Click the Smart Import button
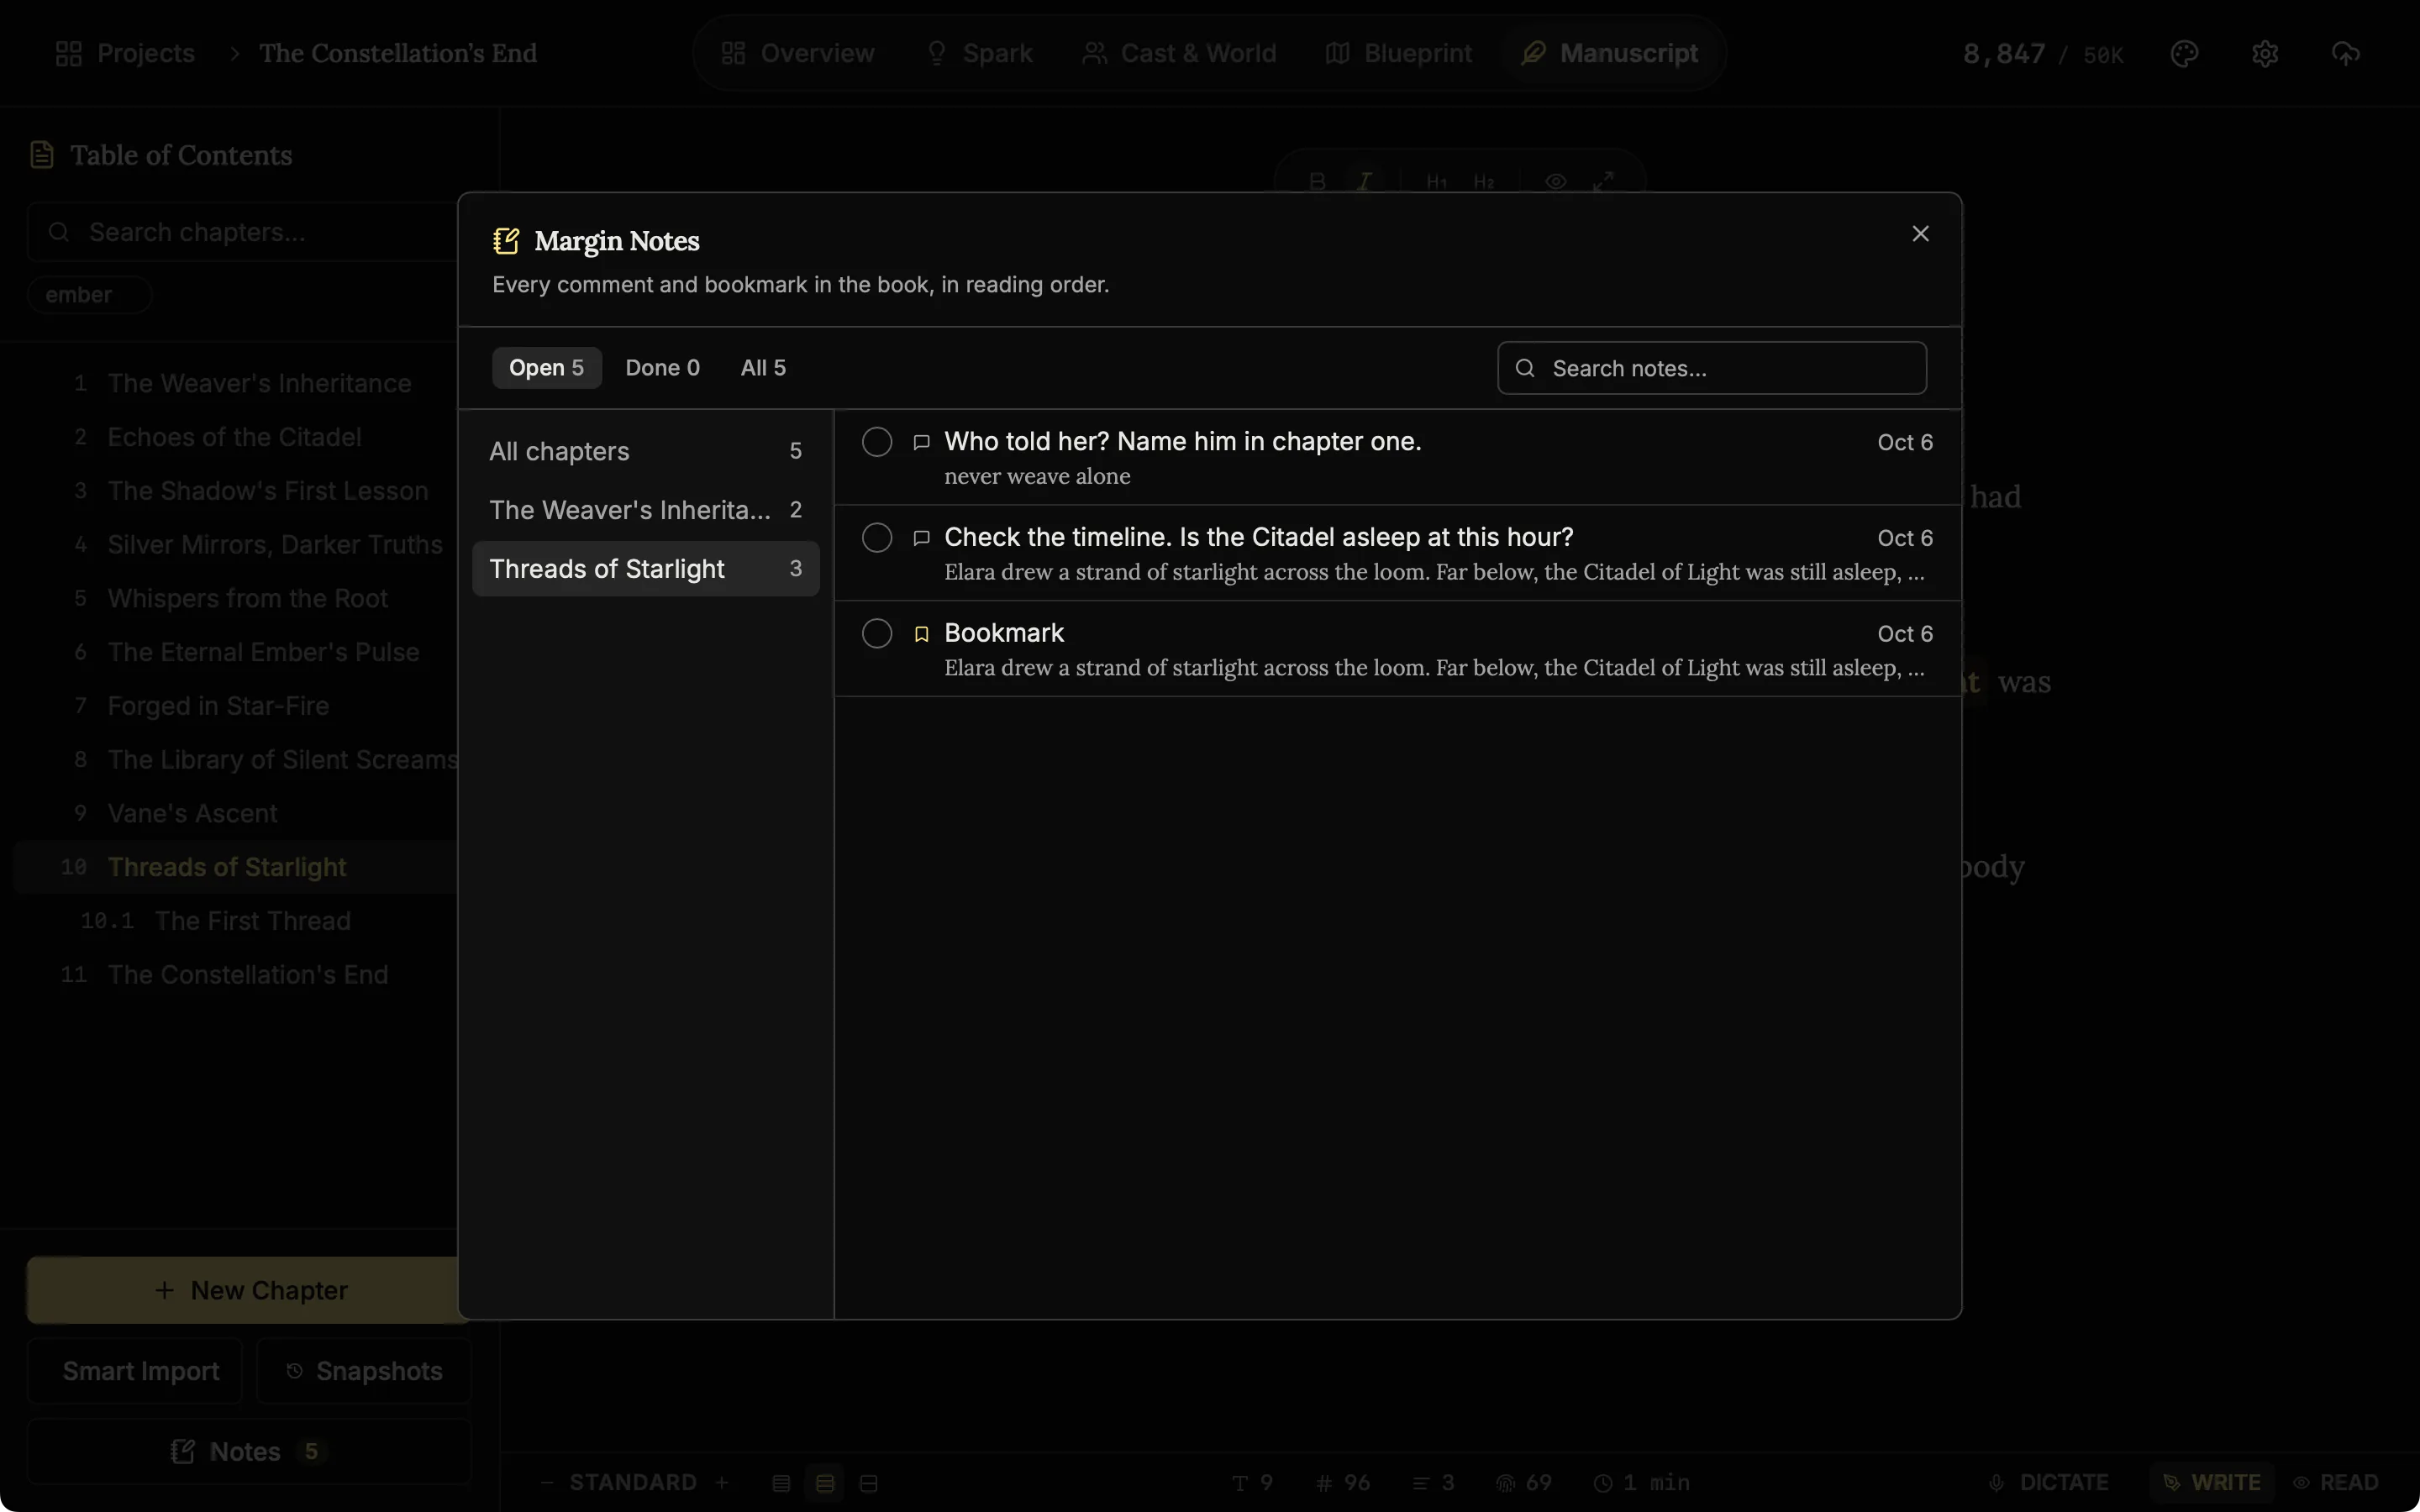The height and width of the screenshot is (1512, 2420). [135, 1371]
